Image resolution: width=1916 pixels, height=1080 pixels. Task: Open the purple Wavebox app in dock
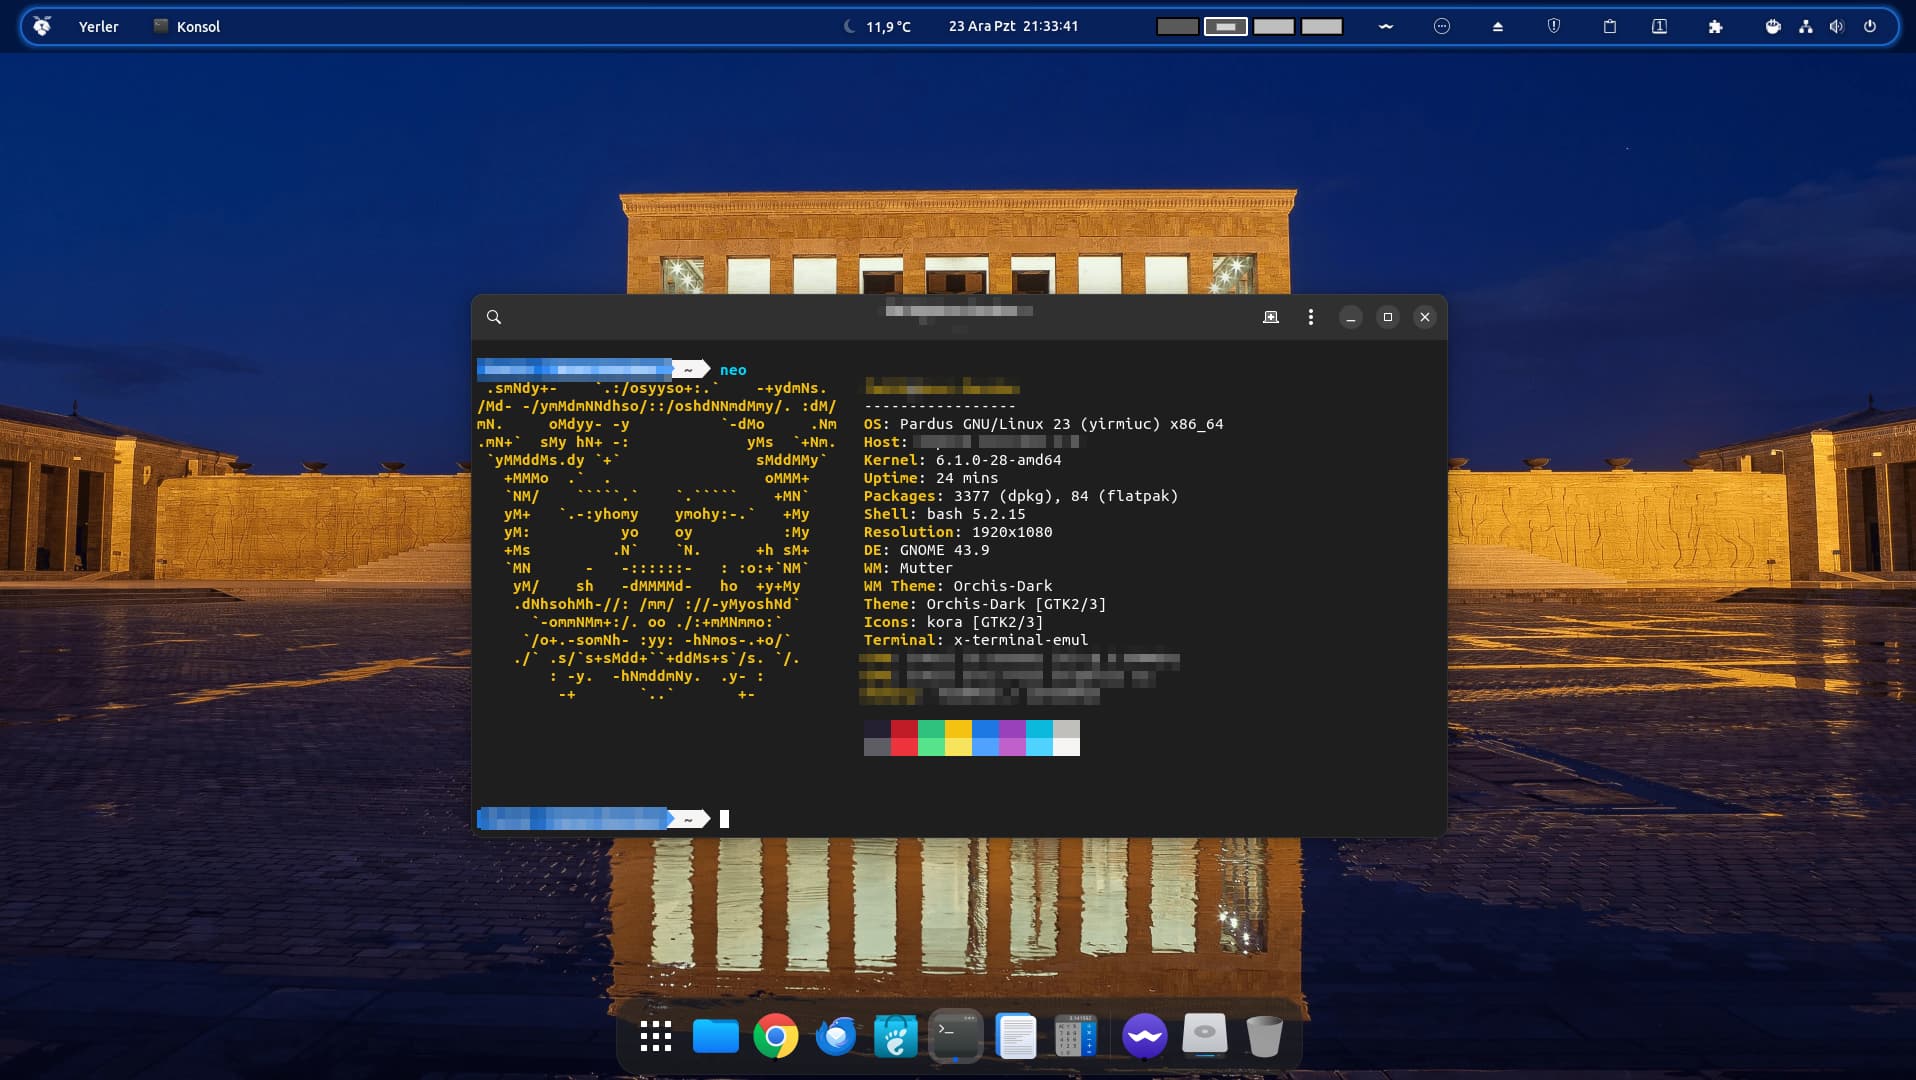click(1144, 1037)
